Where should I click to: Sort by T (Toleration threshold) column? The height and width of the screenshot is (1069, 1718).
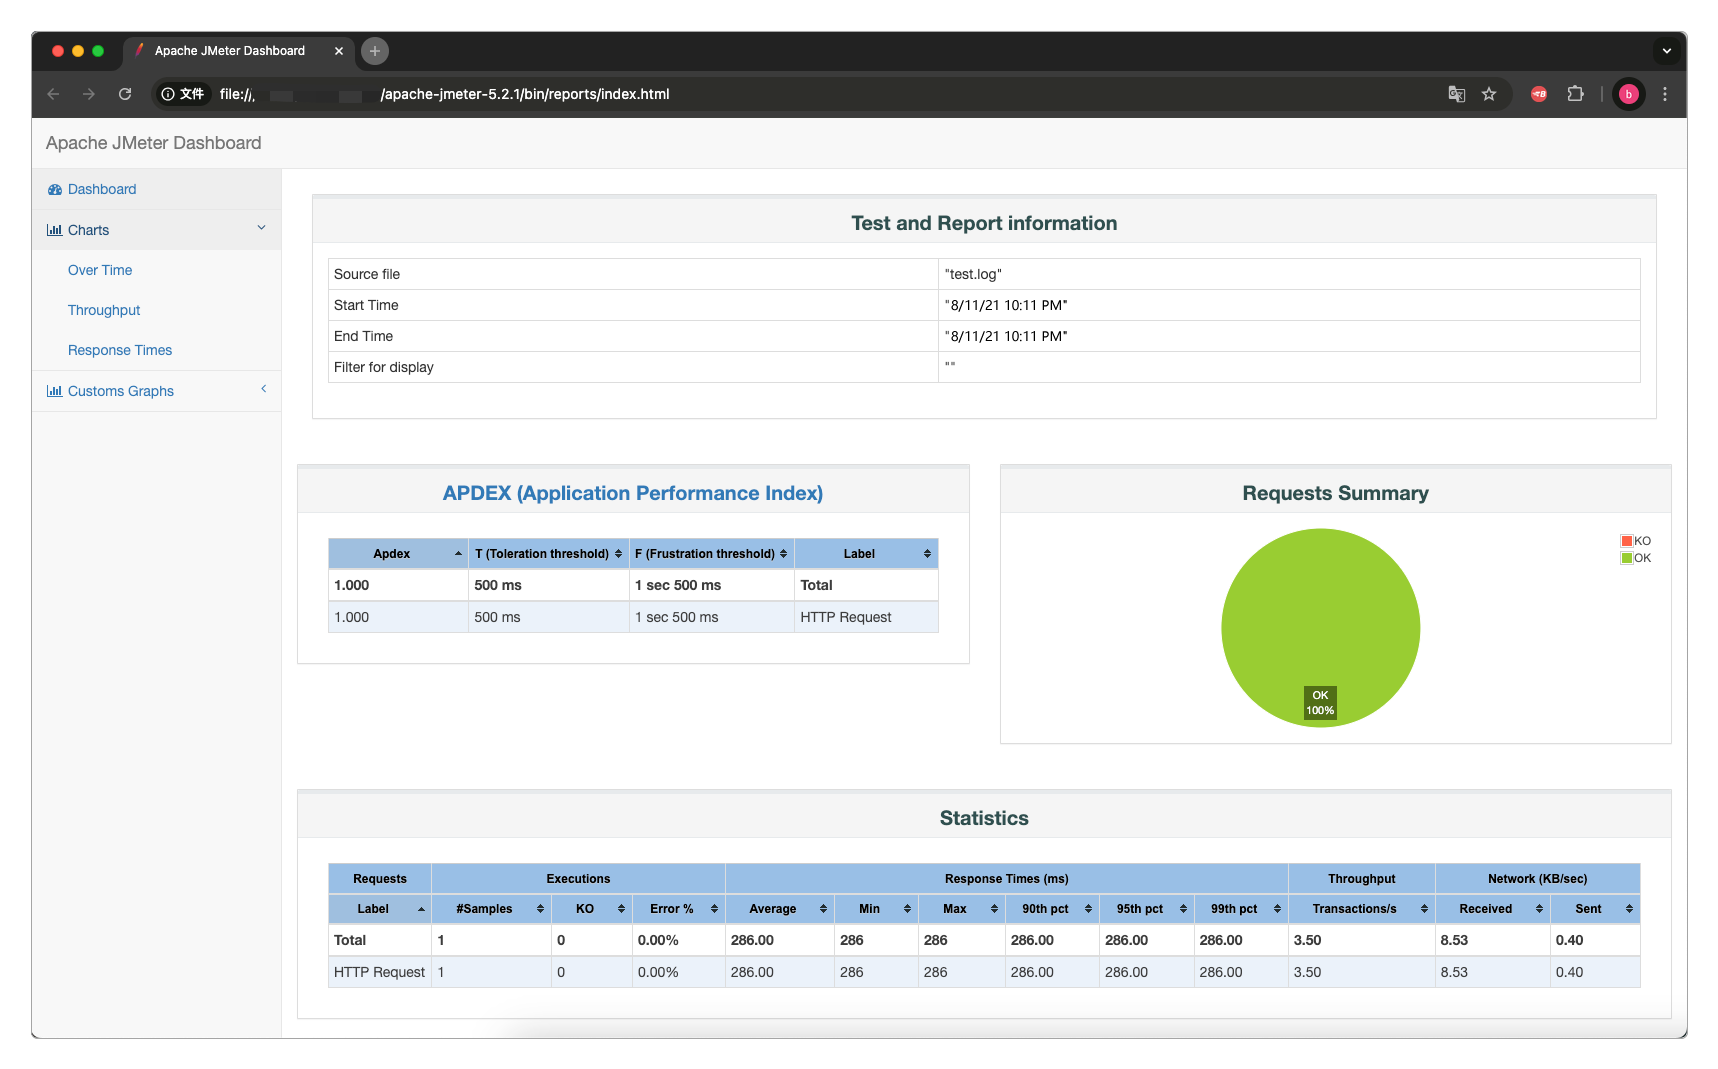coord(548,554)
